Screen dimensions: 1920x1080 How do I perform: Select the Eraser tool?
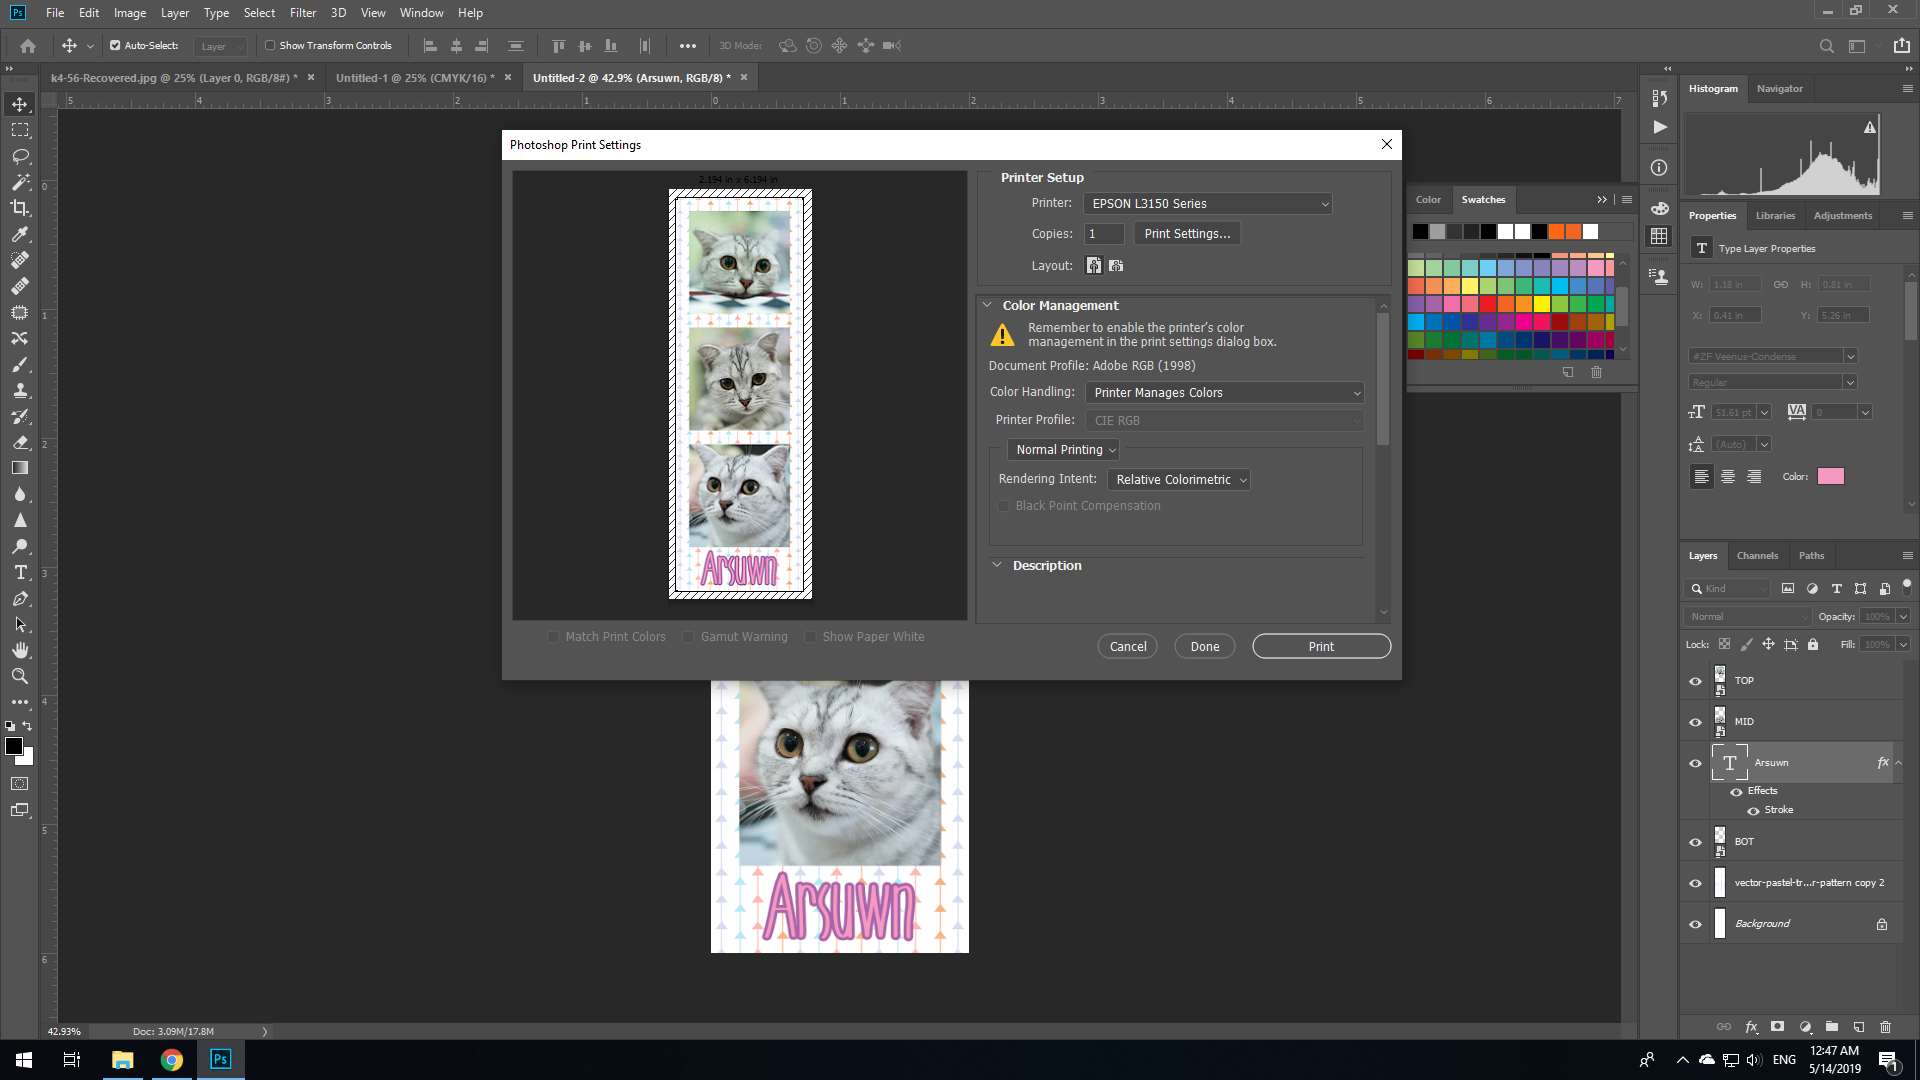coord(20,442)
